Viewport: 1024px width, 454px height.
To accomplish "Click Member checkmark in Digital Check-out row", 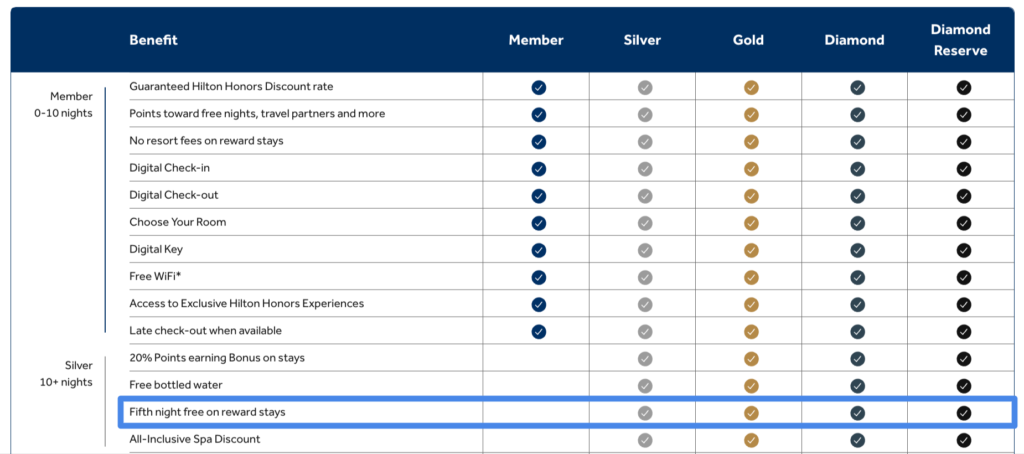I will click(x=539, y=196).
